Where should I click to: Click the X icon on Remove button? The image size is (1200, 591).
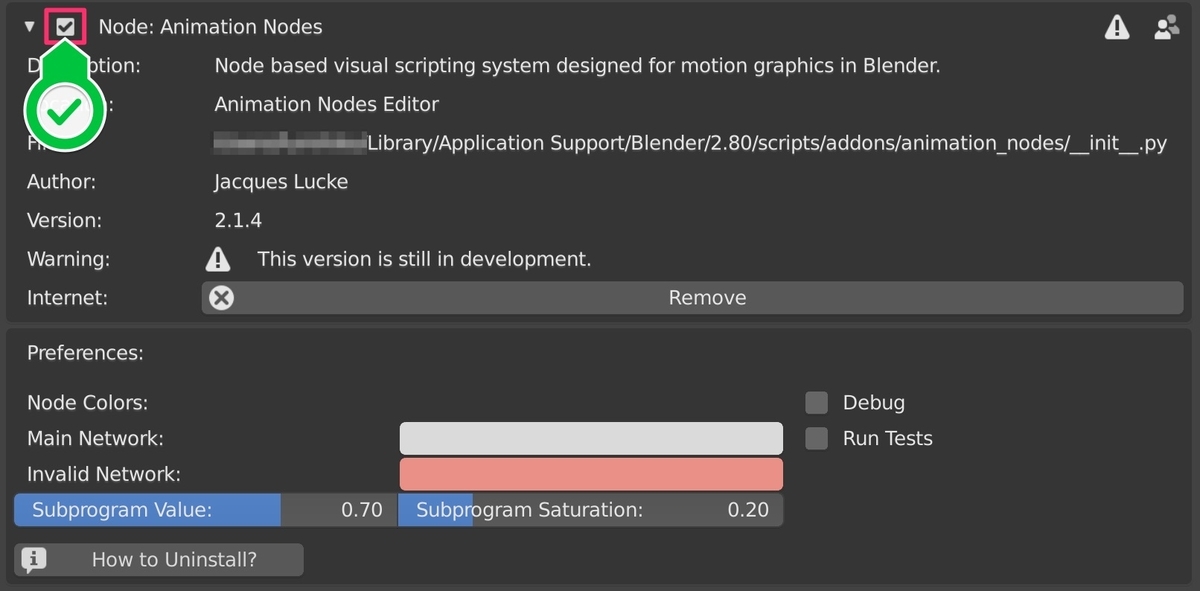[x=222, y=298]
